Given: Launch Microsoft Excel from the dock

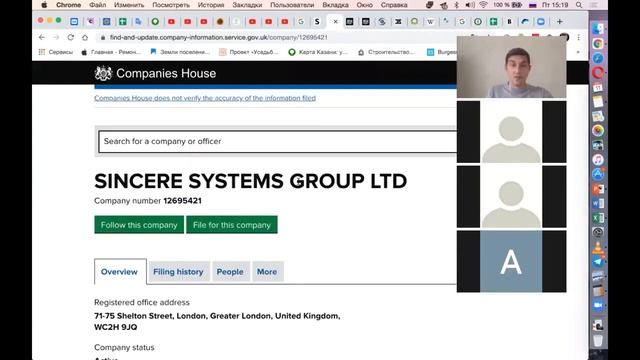Looking at the screenshot, I should tap(598, 218).
